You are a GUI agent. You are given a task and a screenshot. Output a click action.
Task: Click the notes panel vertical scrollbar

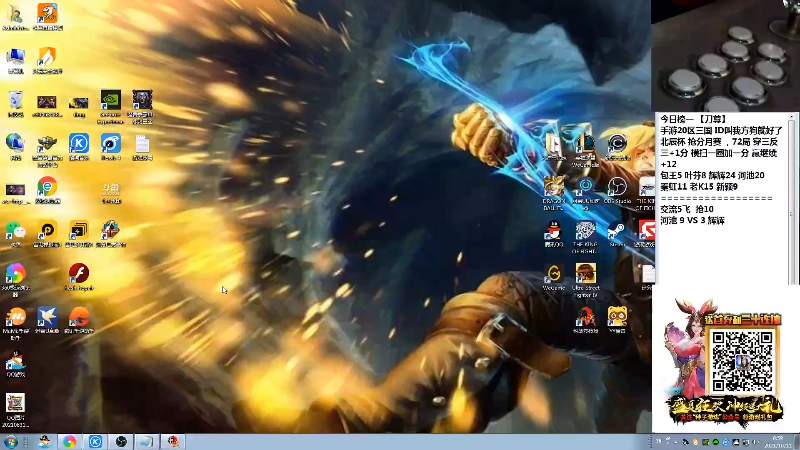[x=791, y=198]
